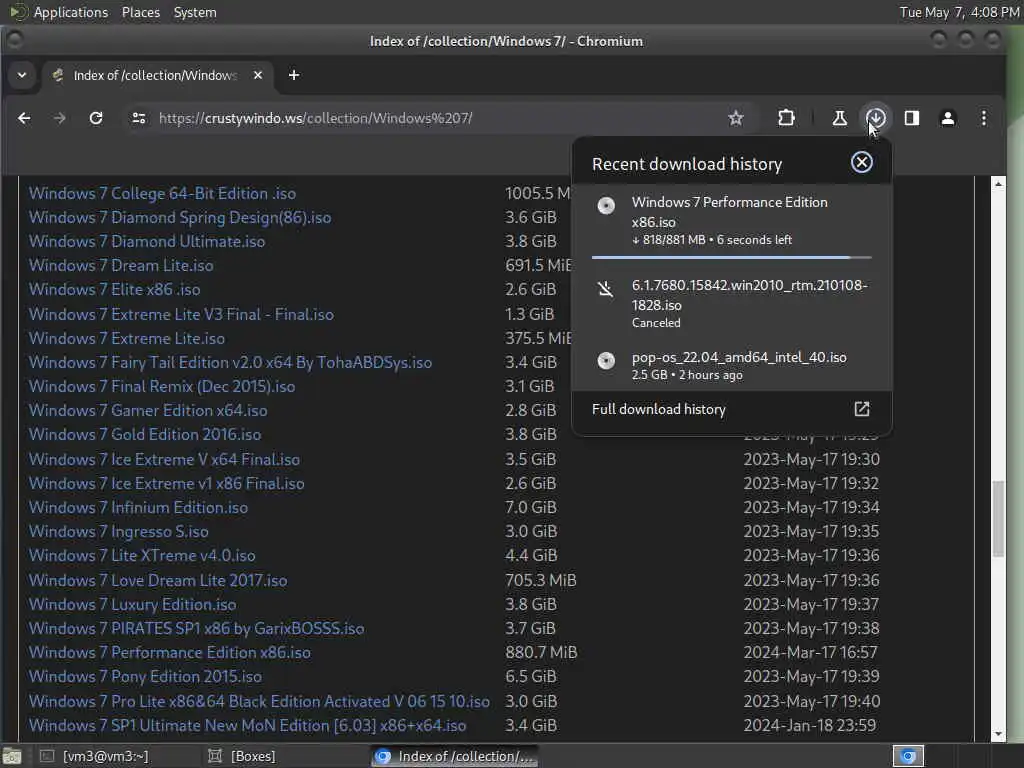The height and width of the screenshot is (768, 1024).
Task: Open Windows 7 College 64-Bit Edition .iso link
Action: coord(162,193)
